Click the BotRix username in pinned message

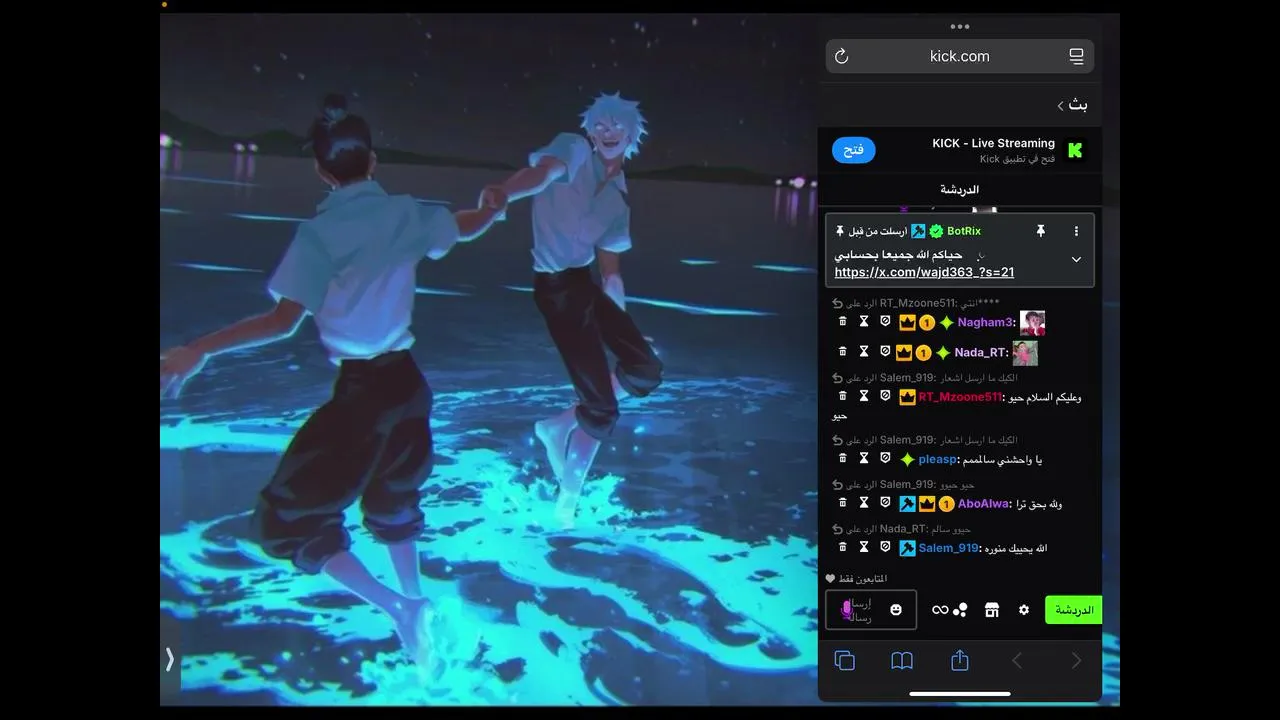pyautogui.click(x=964, y=231)
